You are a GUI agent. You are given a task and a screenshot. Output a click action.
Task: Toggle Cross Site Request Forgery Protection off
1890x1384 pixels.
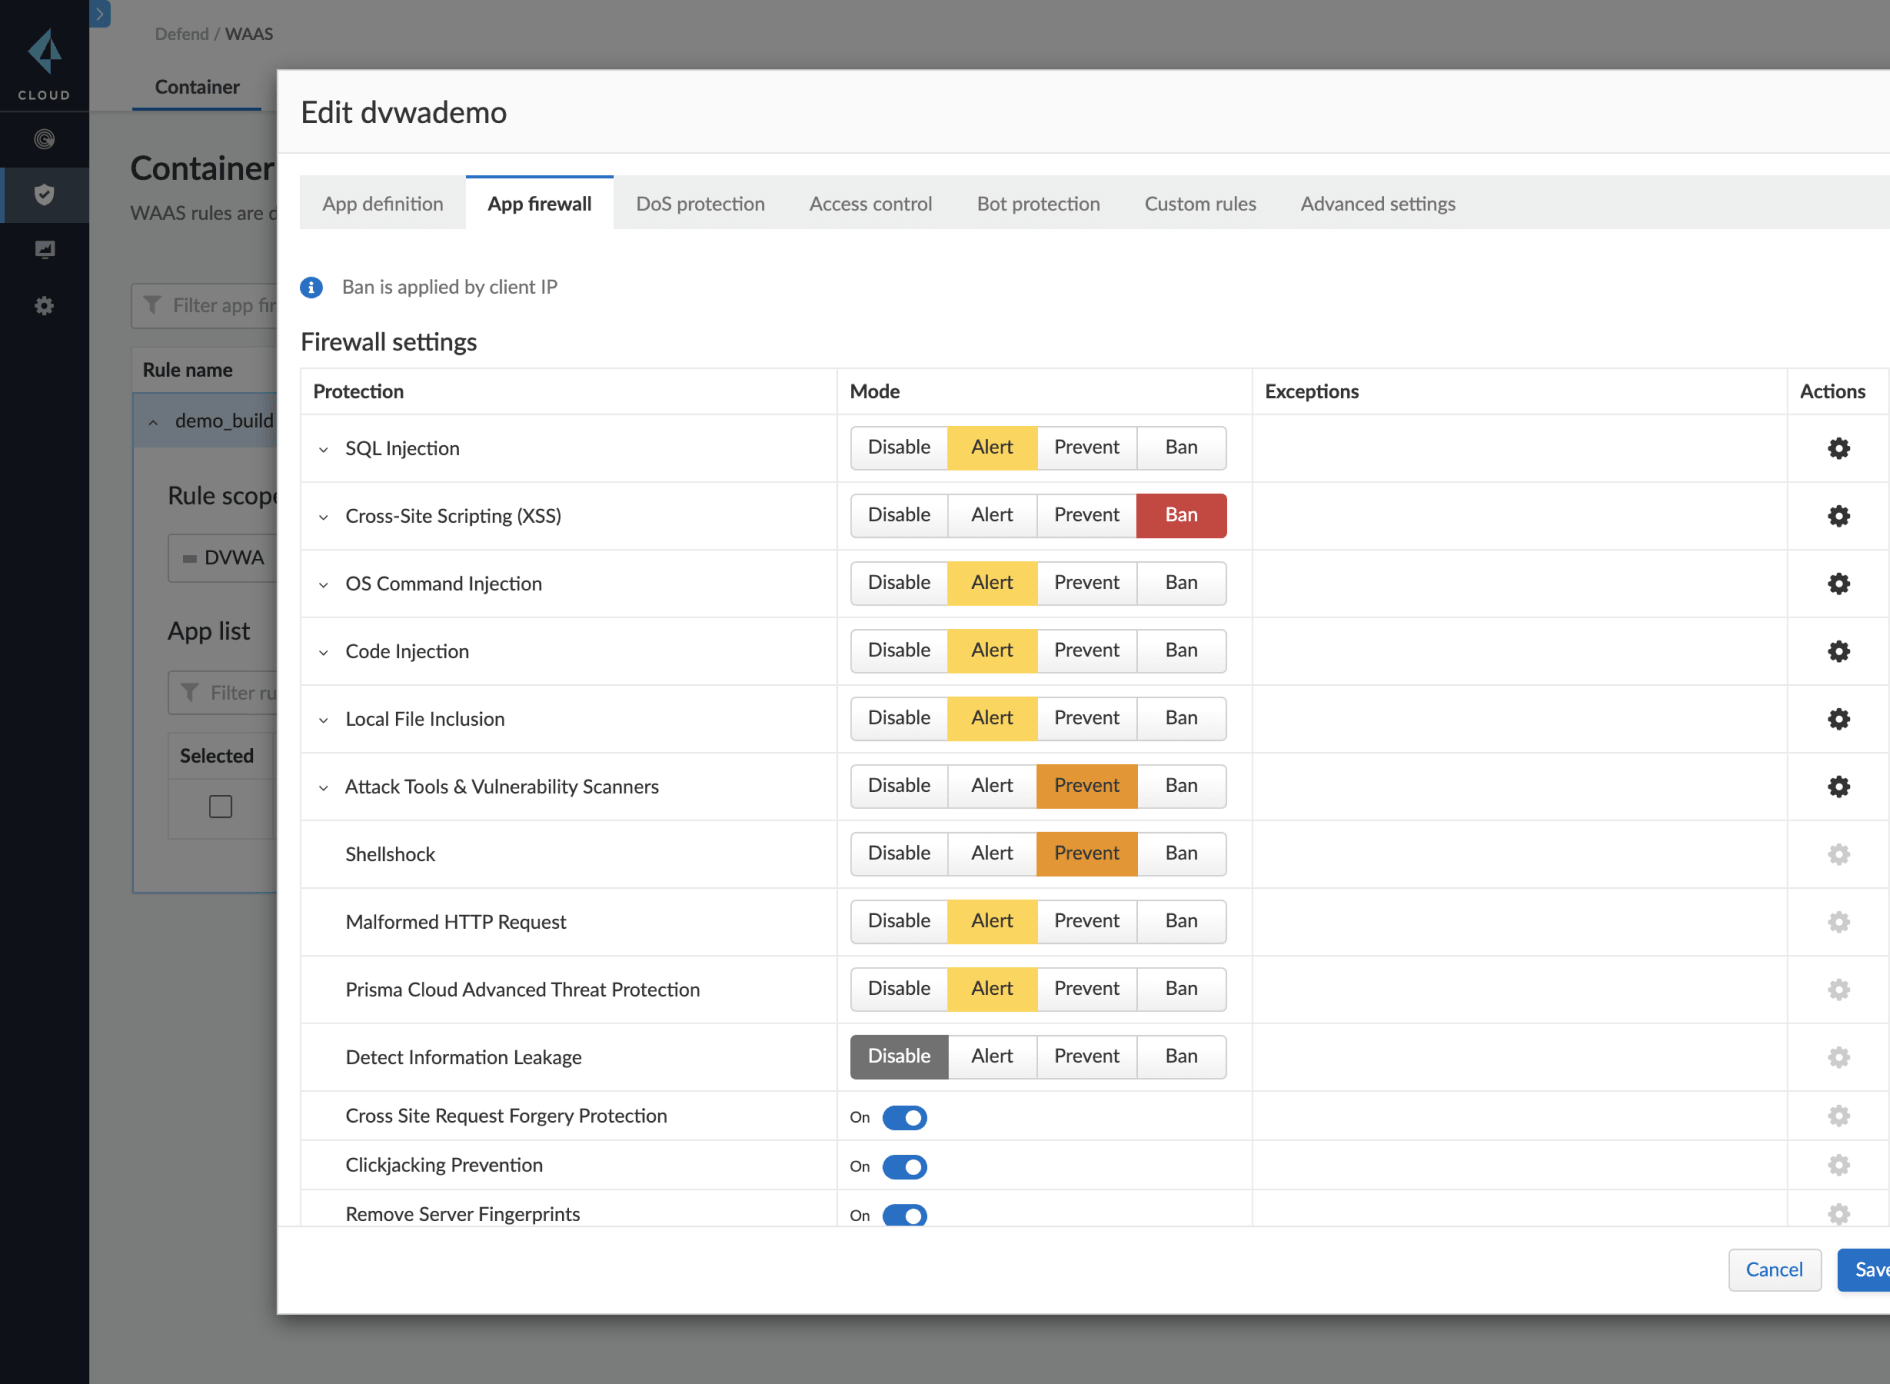[x=904, y=1117]
